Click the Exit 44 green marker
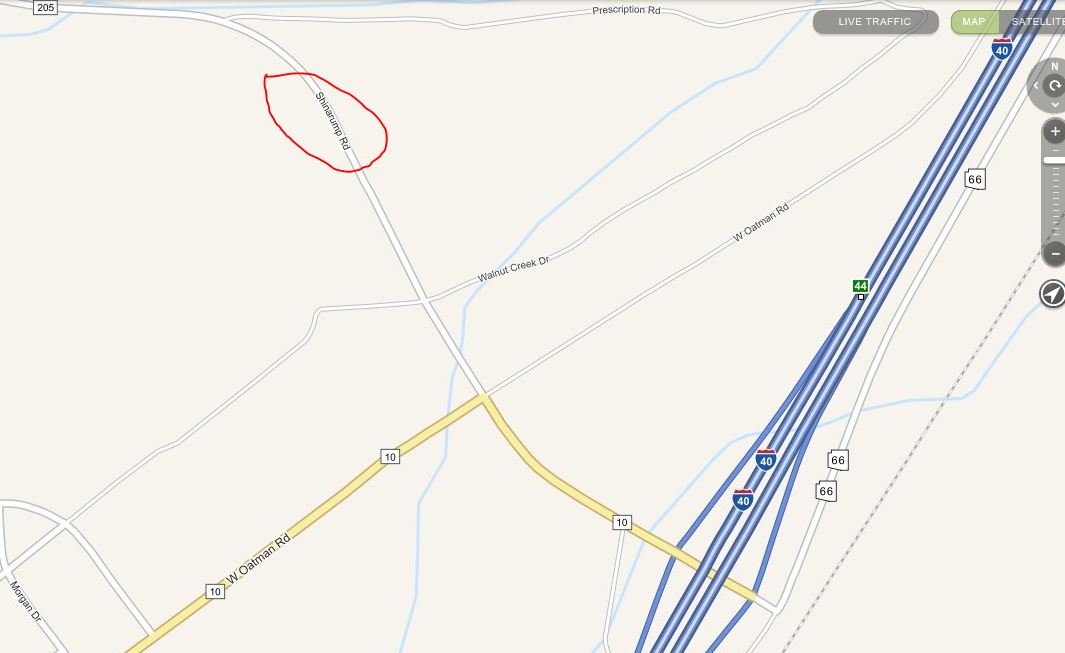This screenshot has width=1065, height=653. pos(861,286)
